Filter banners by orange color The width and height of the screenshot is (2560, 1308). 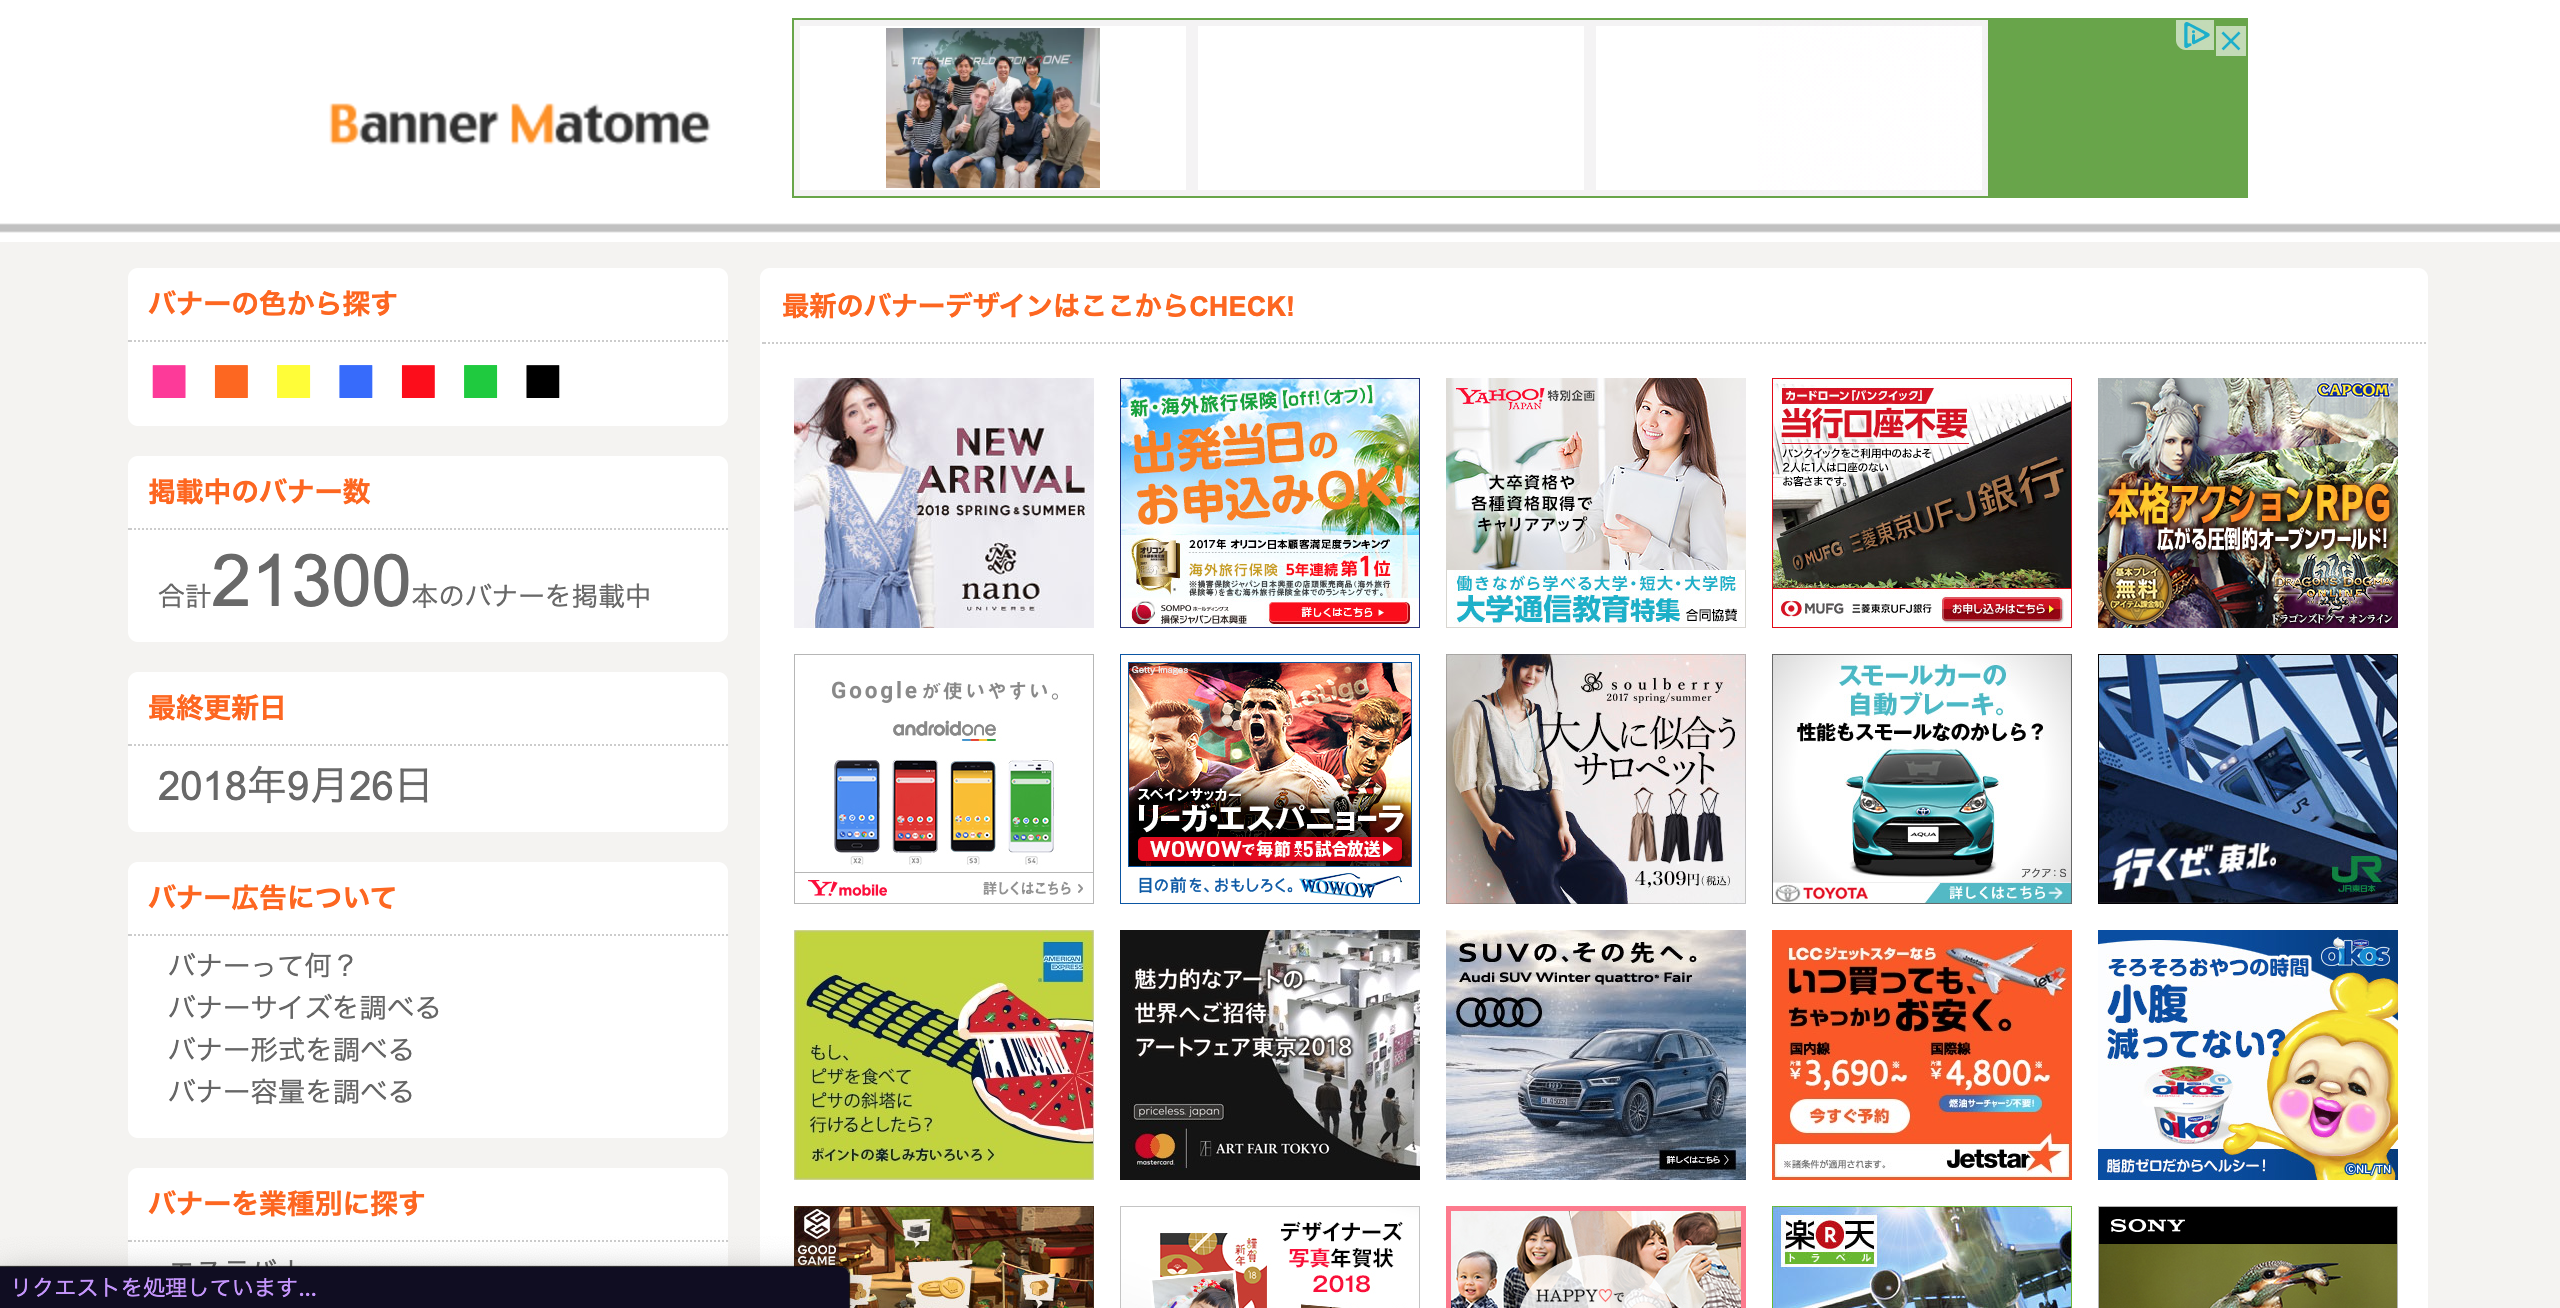[231, 381]
